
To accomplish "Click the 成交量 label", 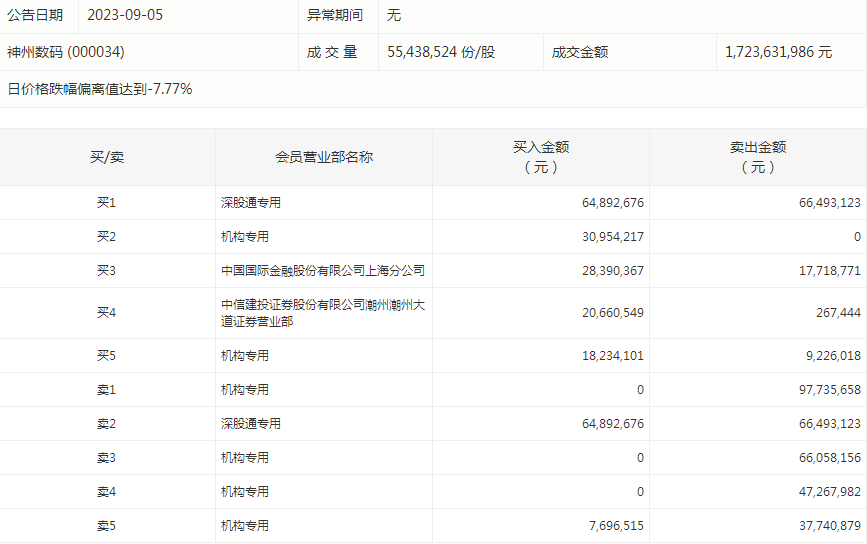I will (x=332, y=52).
